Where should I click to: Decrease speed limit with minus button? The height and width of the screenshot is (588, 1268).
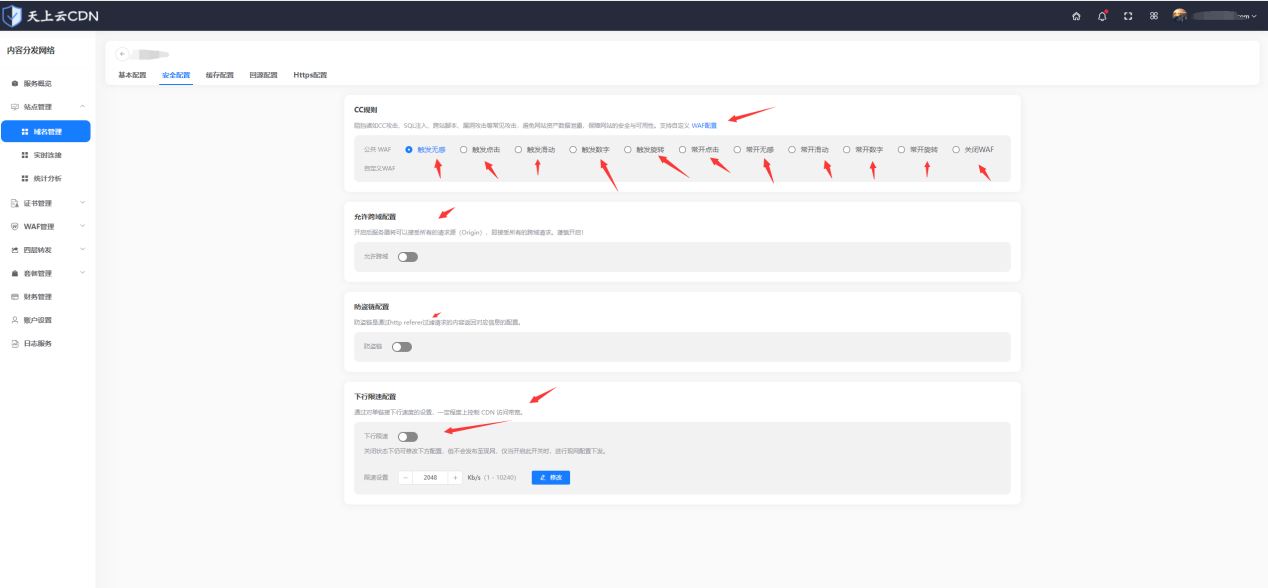point(406,477)
